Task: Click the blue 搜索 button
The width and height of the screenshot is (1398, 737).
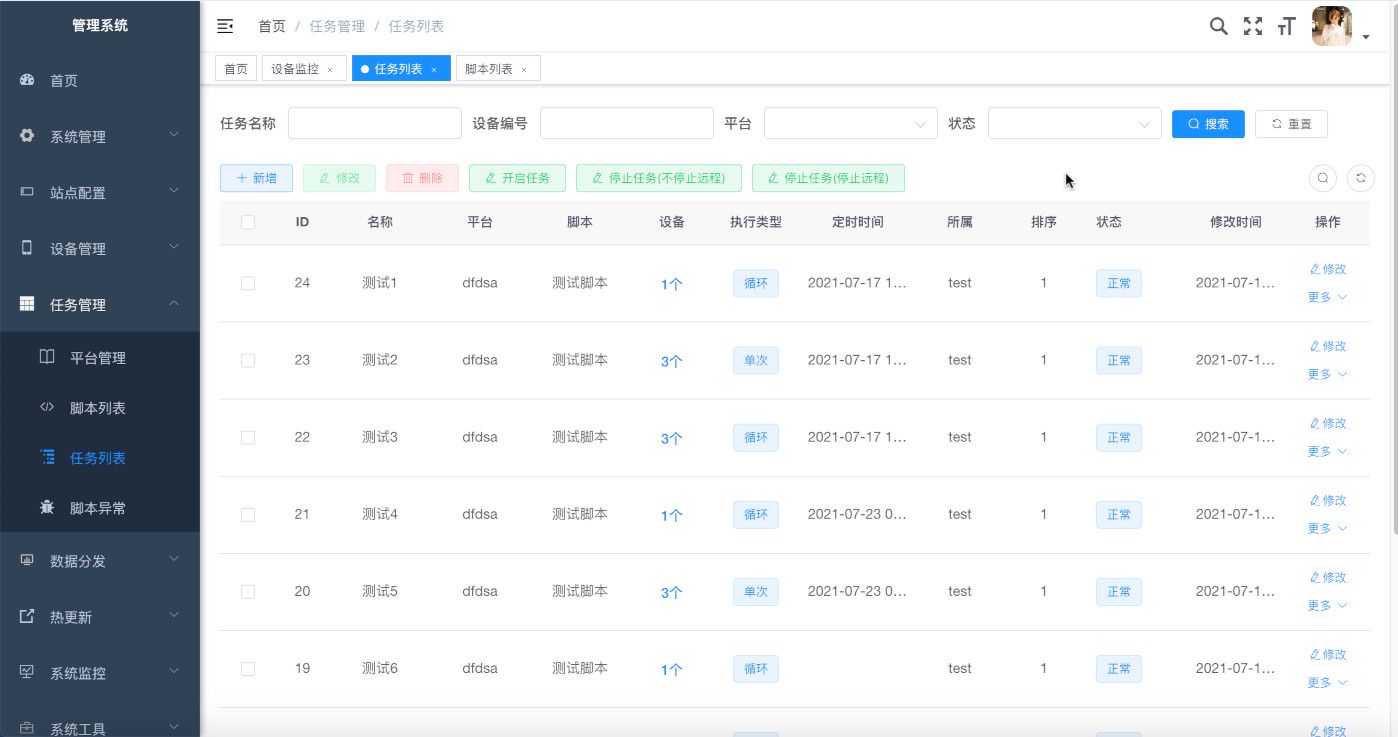Action: [x=1208, y=124]
